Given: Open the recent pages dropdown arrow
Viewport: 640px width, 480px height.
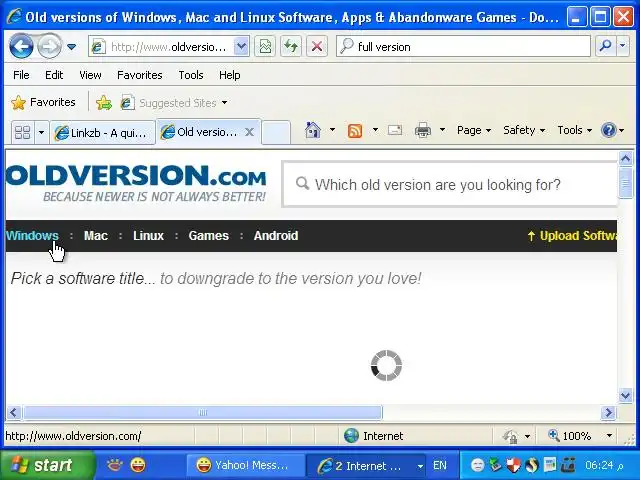Looking at the screenshot, I should [71, 47].
